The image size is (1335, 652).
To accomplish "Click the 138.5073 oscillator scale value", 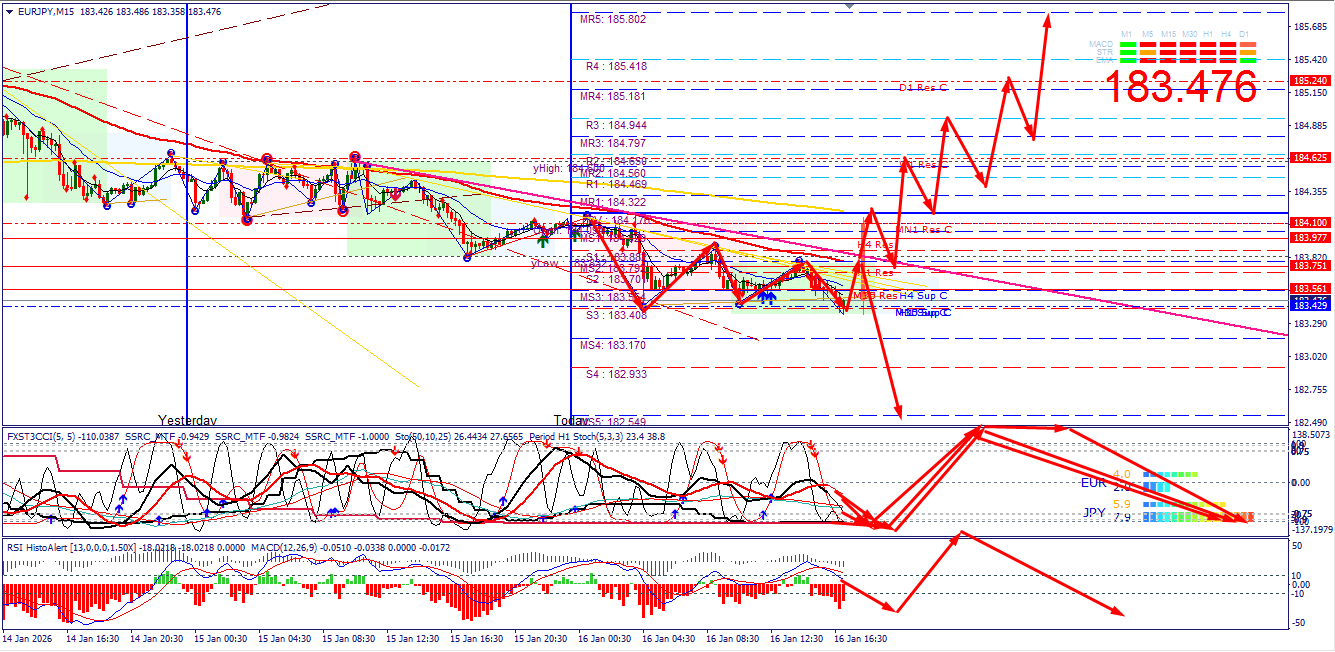I will tap(1311, 435).
